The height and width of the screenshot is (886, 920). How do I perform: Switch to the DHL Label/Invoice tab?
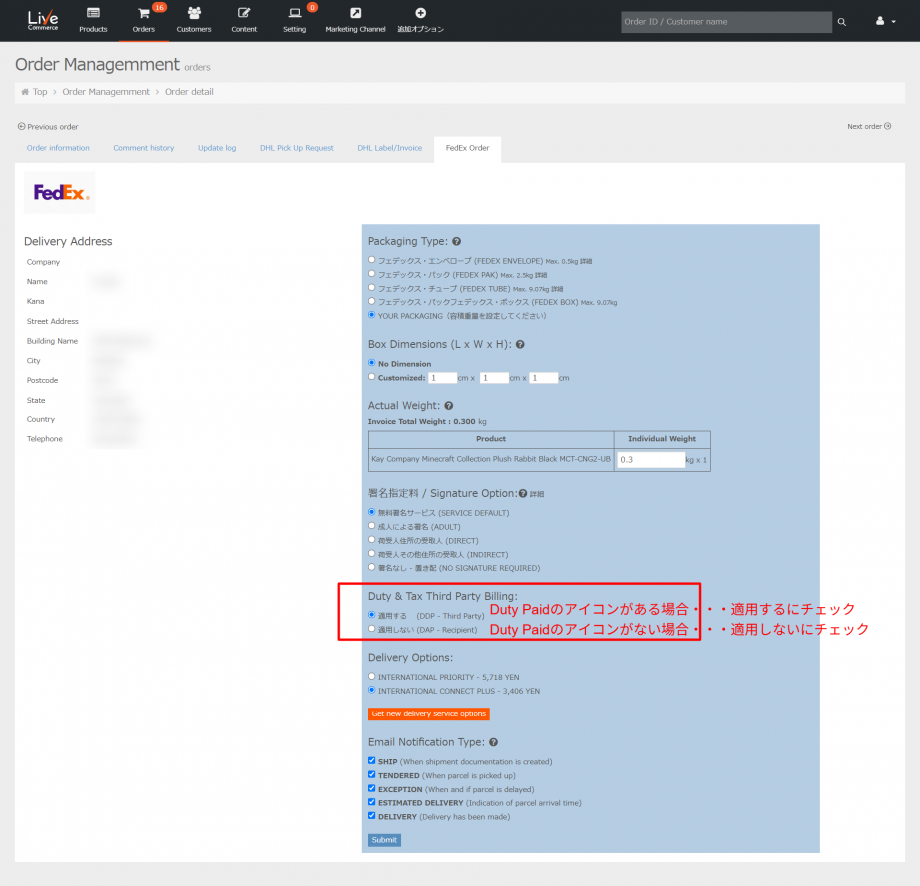point(390,148)
